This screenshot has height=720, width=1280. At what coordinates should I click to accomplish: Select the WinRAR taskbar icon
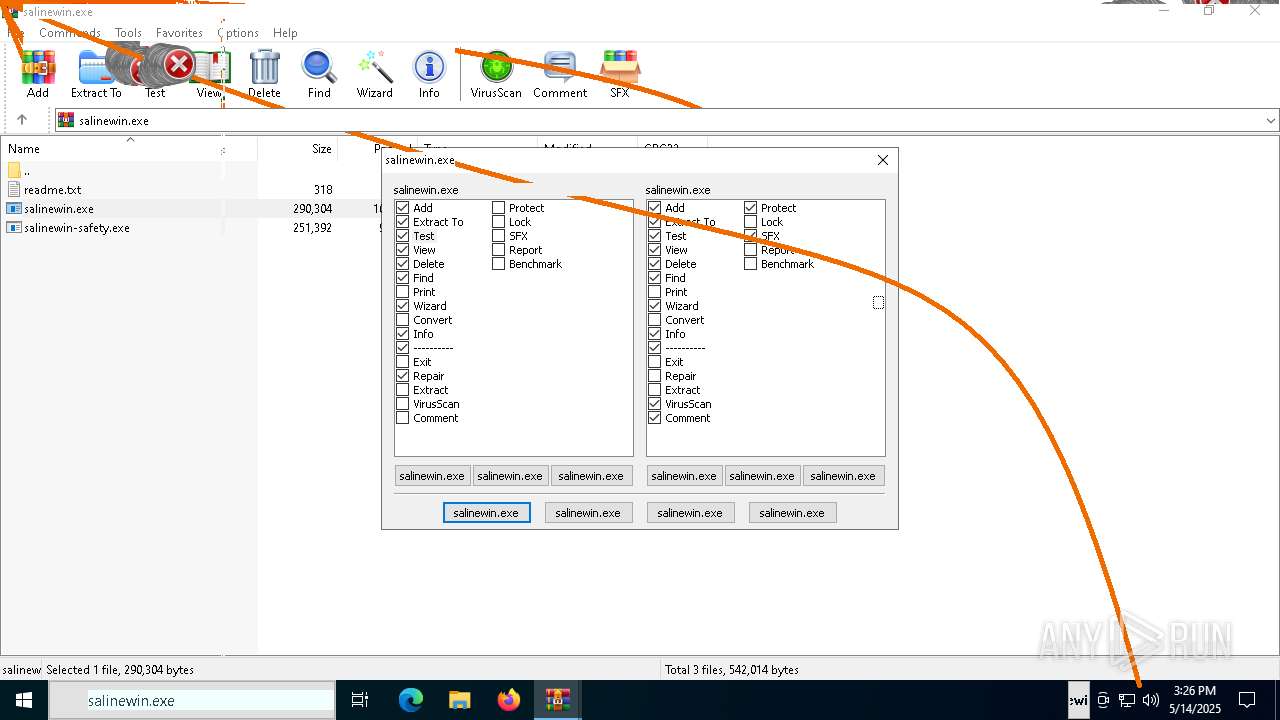(x=557, y=700)
